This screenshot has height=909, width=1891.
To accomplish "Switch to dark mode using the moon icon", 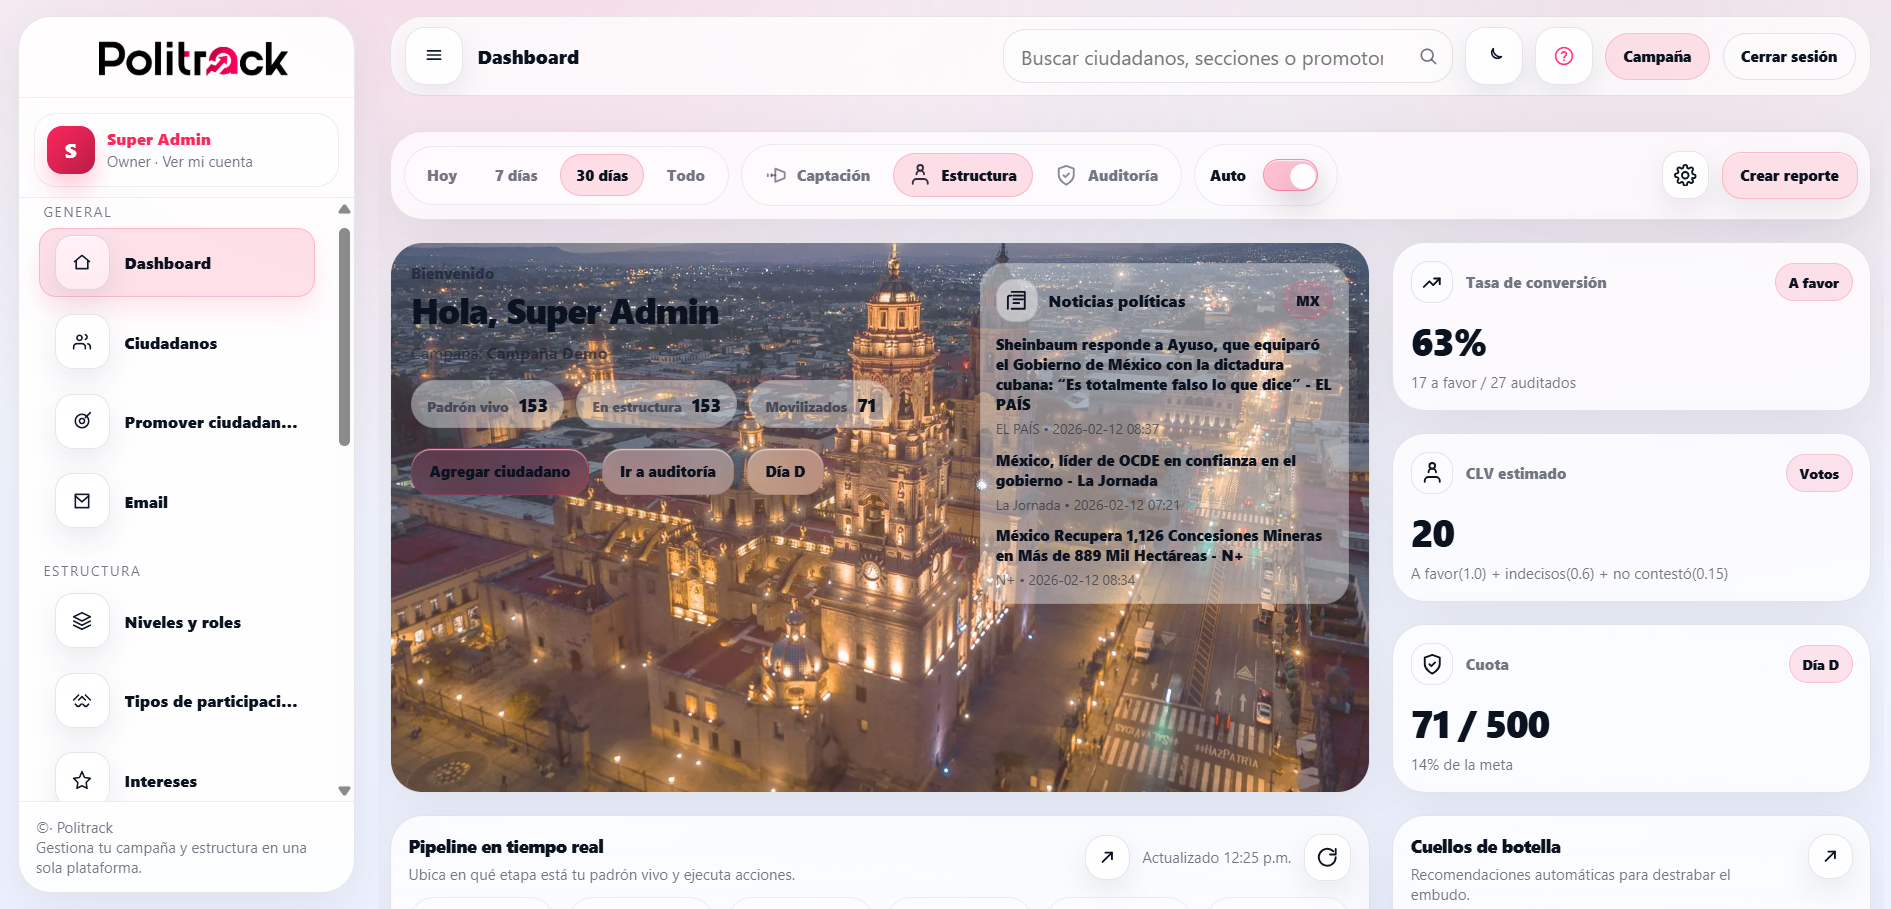I will pyautogui.click(x=1493, y=56).
